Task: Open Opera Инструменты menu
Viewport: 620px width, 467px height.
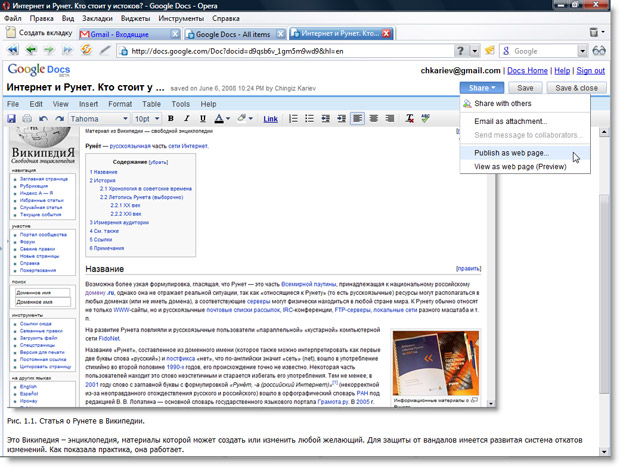Action: click(181, 18)
